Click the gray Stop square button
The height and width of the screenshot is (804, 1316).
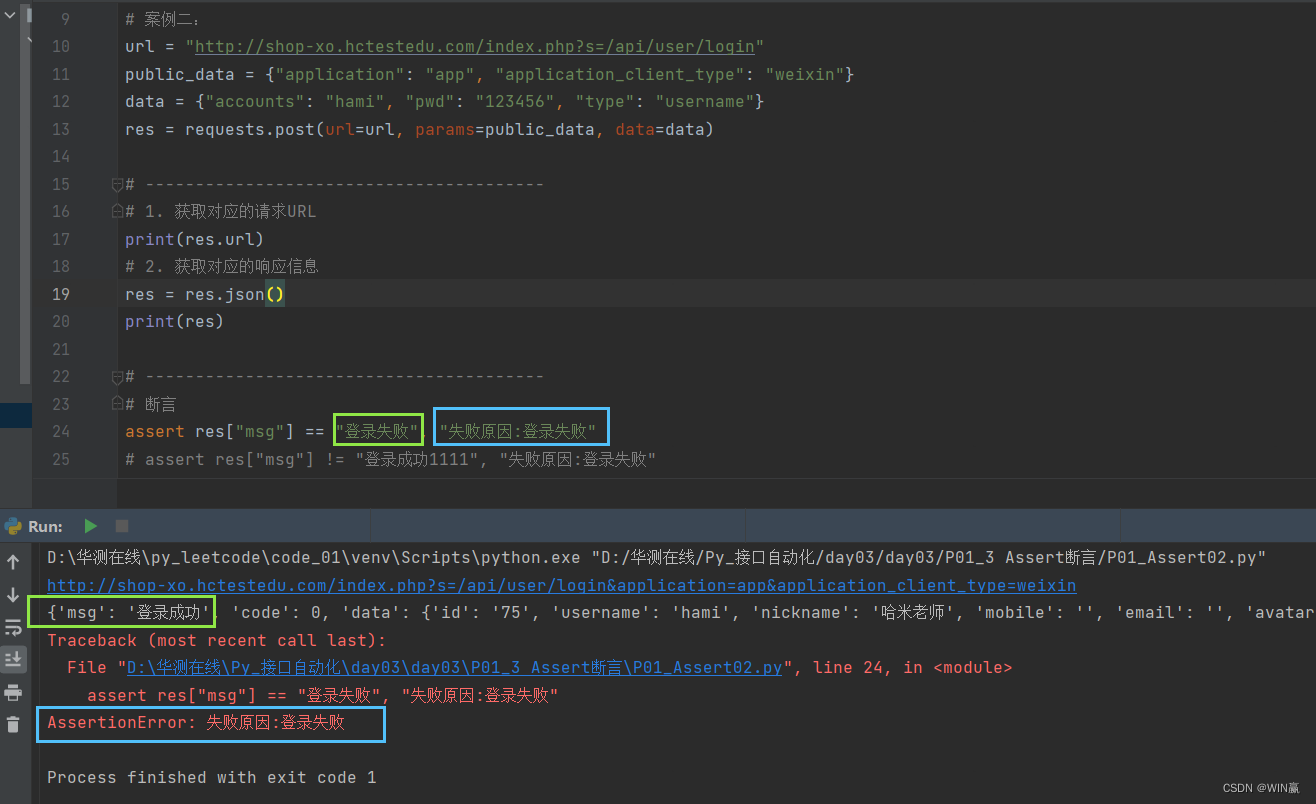coord(122,526)
